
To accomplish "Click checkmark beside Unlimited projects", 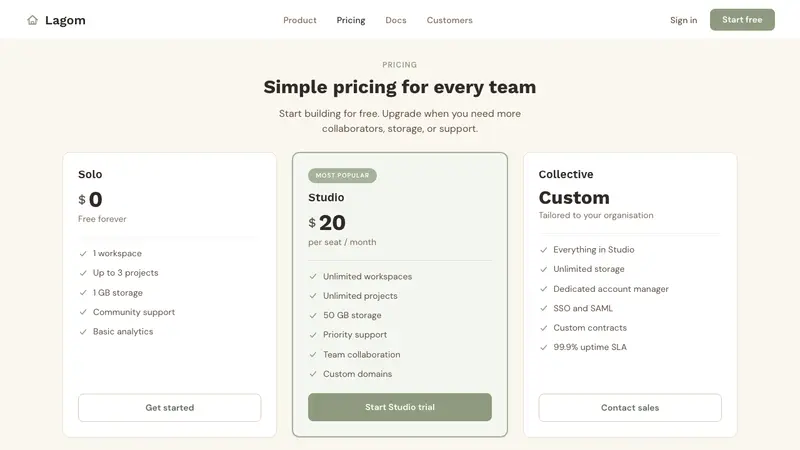I will pos(313,296).
